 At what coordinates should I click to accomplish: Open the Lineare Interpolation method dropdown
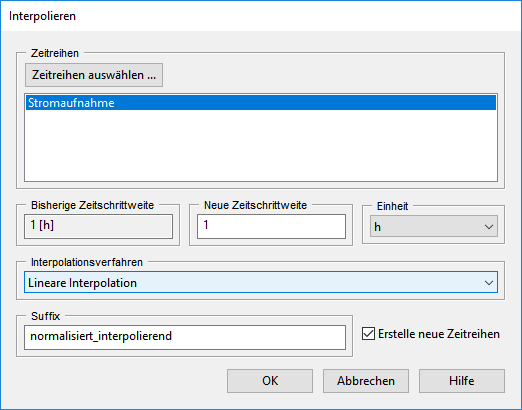[261, 283]
